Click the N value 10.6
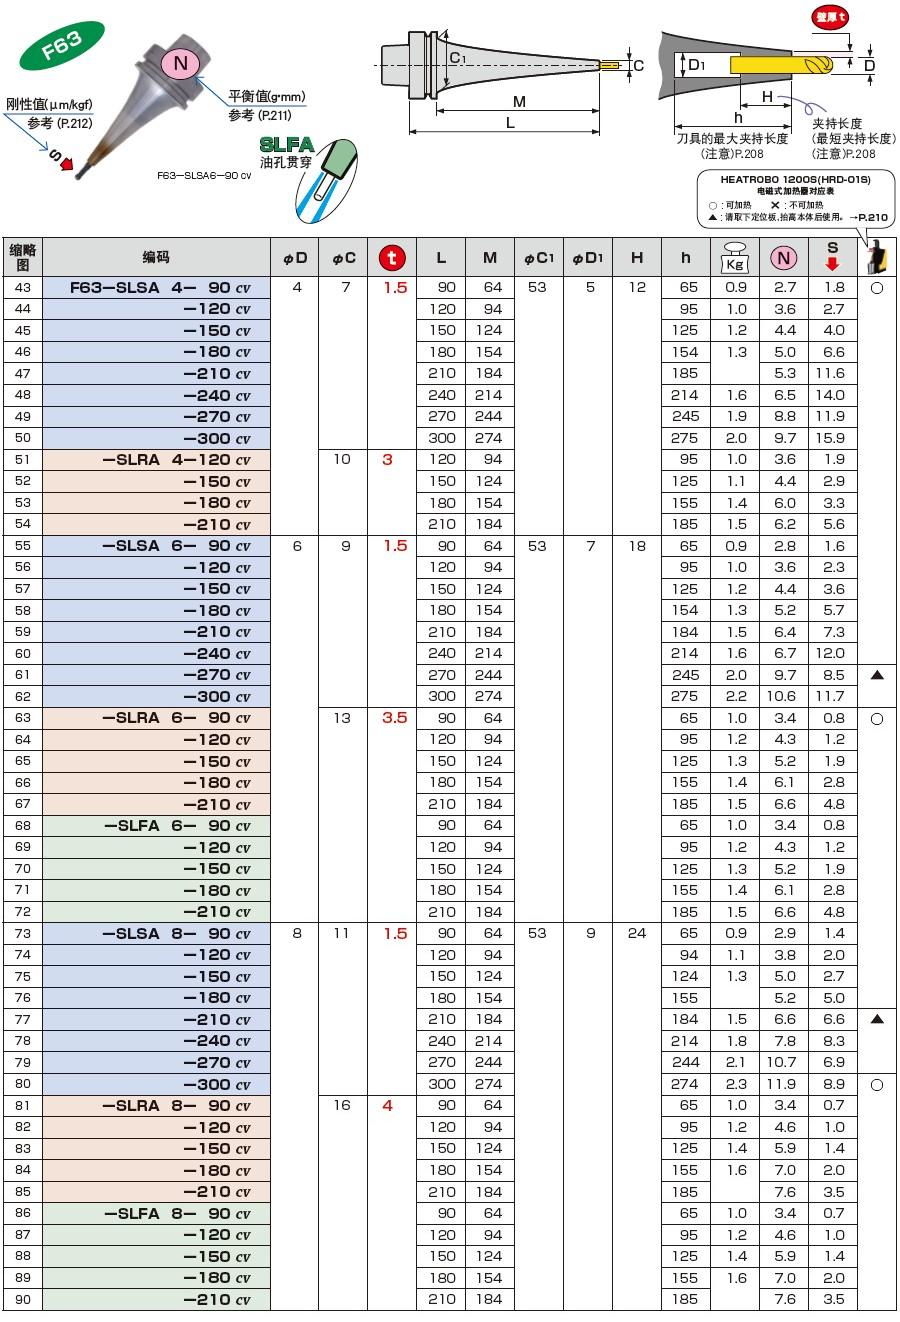The image size is (900, 1322). 783,696
